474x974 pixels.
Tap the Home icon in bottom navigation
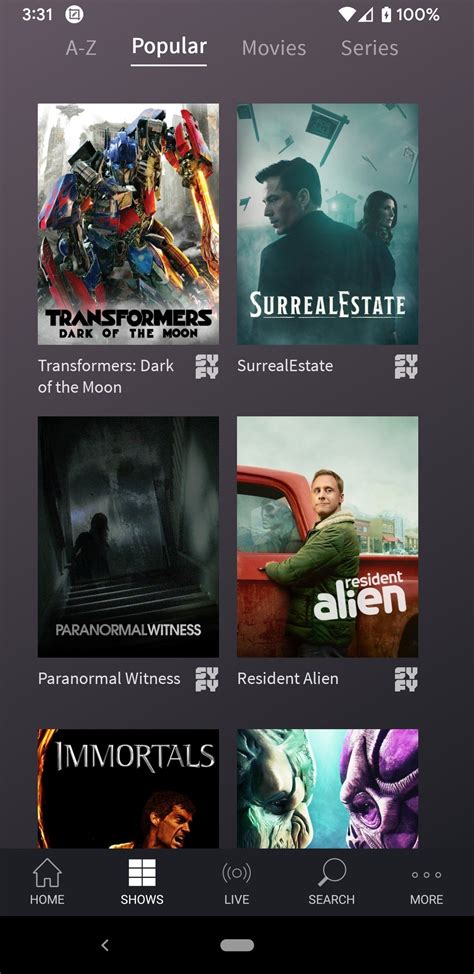click(47, 873)
